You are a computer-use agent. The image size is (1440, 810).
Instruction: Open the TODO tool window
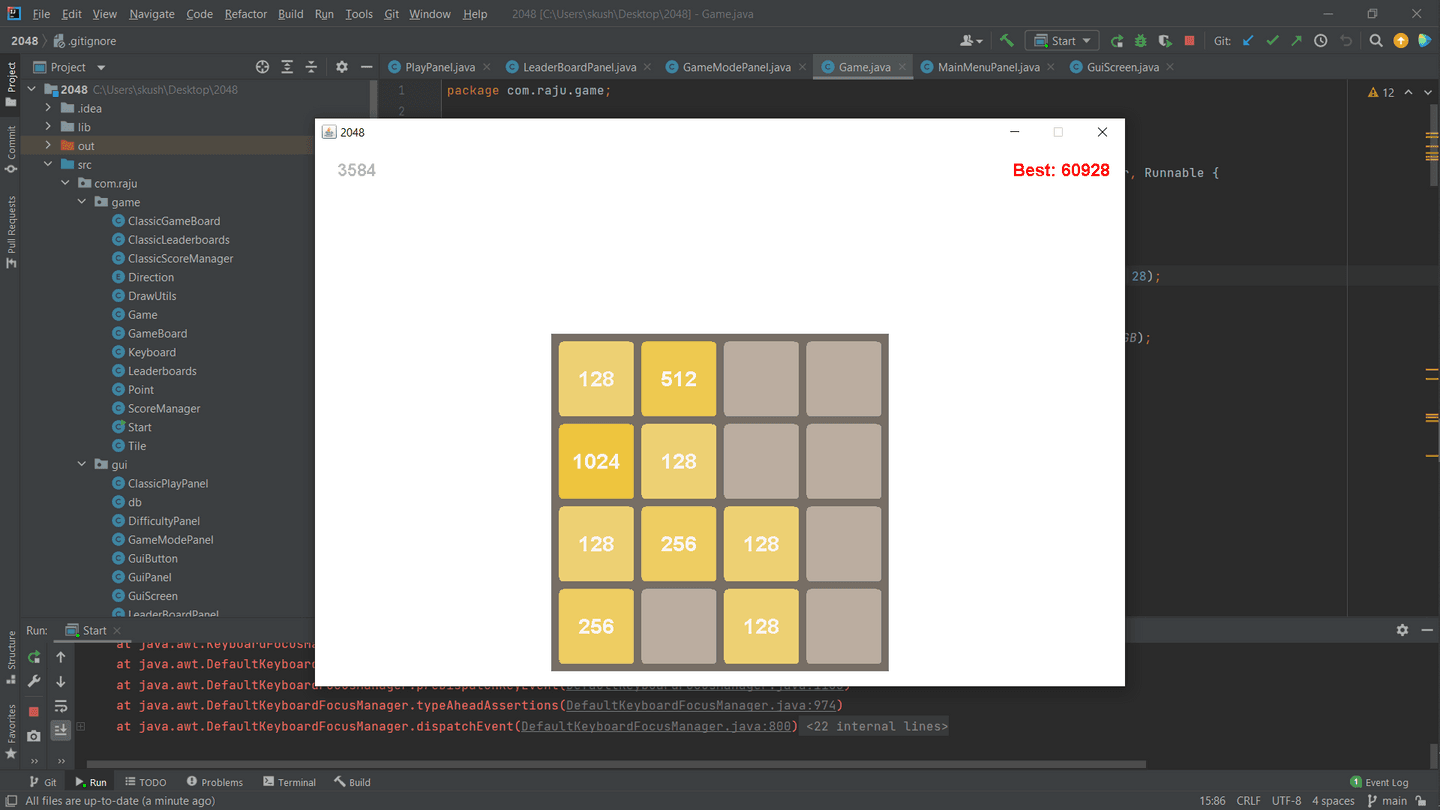click(145, 782)
